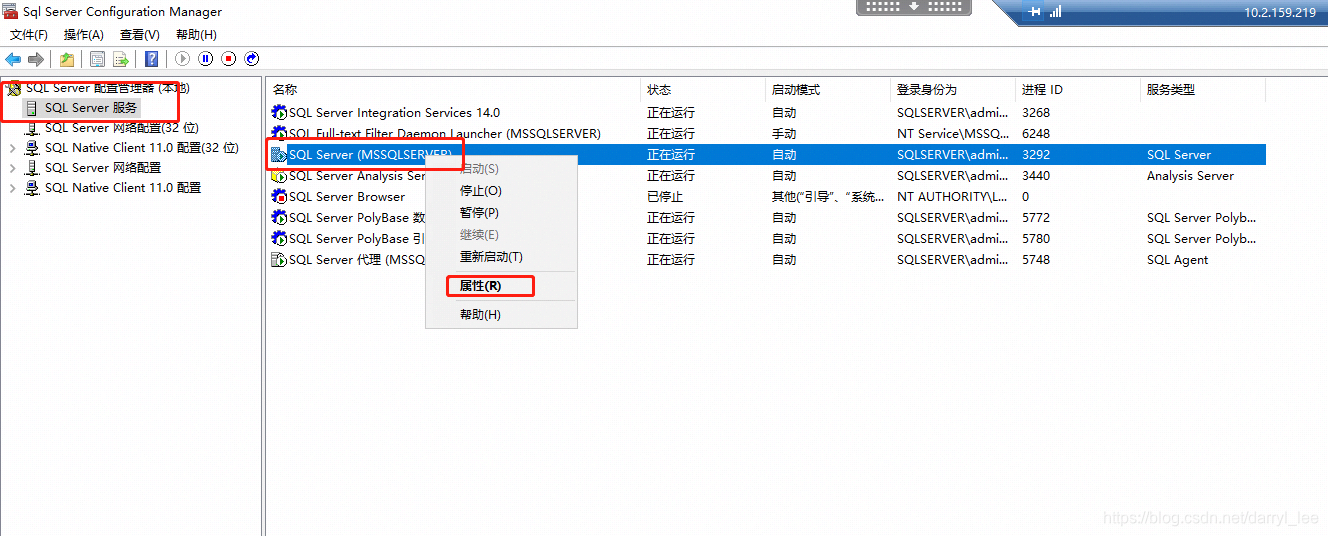The height and width of the screenshot is (536, 1328).
Task: Click the Integration Services 14.0 service icon
Action: coord(279,113)
